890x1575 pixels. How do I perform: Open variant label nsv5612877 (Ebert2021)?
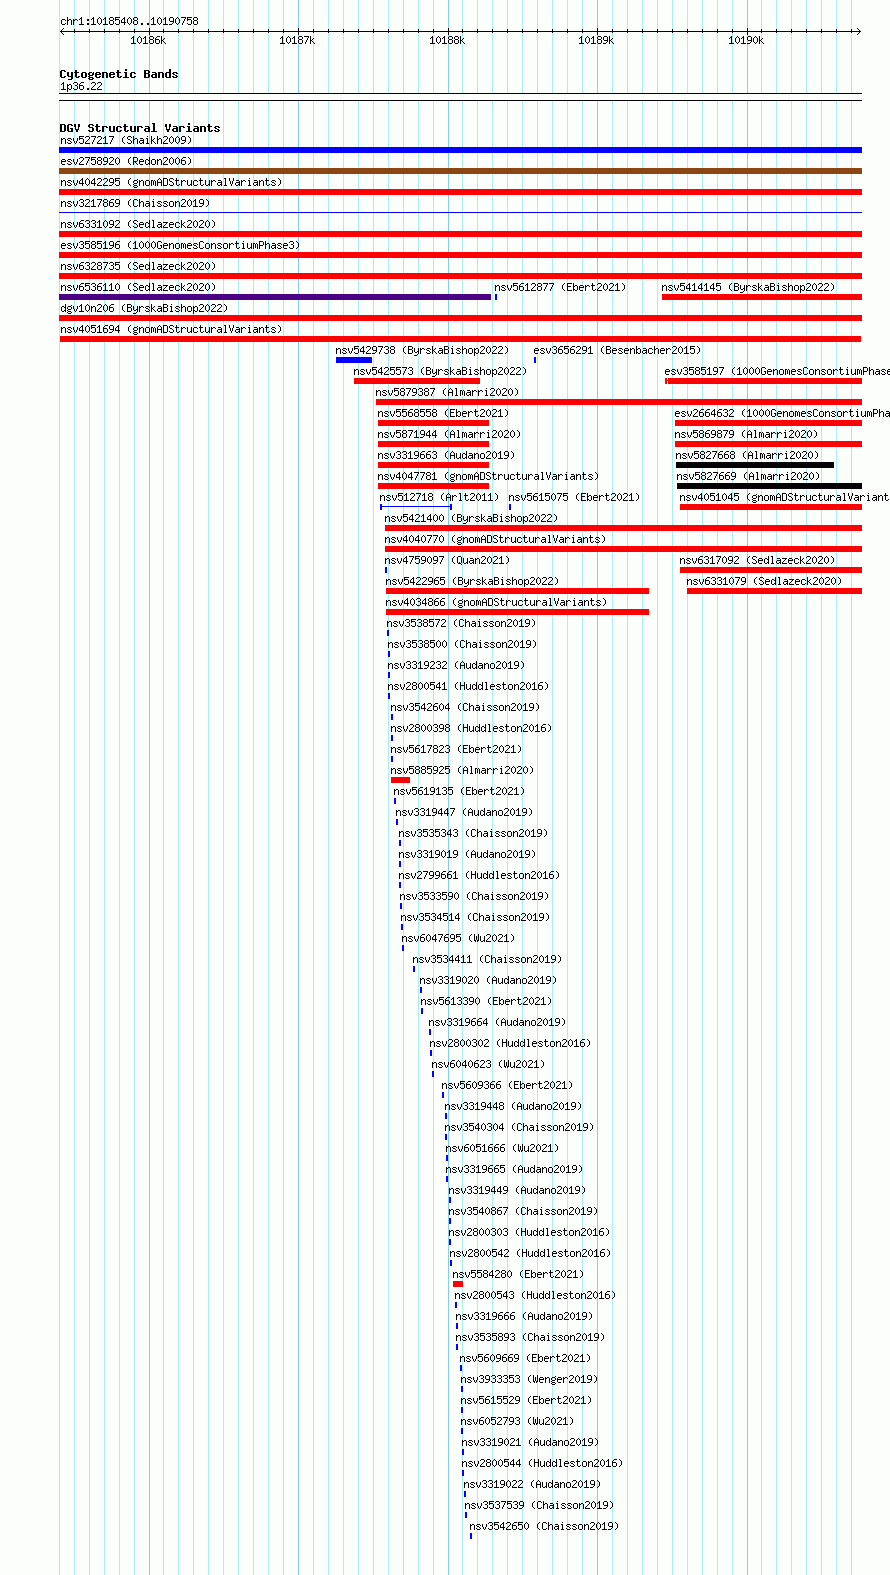pos(560,287)
